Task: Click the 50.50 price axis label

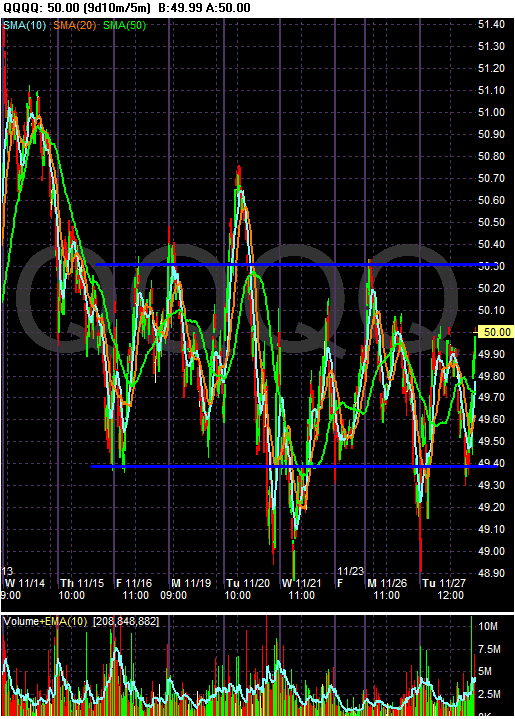Action: click(x=491, y=222)
